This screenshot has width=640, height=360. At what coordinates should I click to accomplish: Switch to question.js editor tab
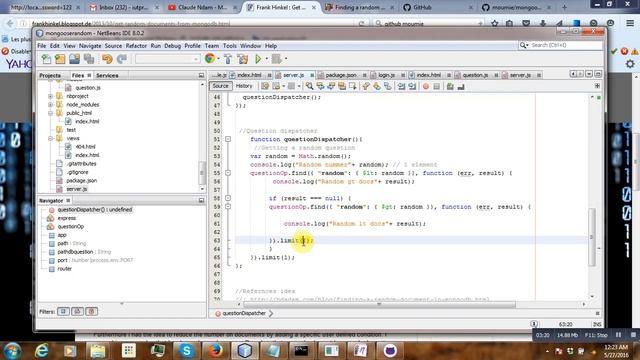[x=475, y=75]
